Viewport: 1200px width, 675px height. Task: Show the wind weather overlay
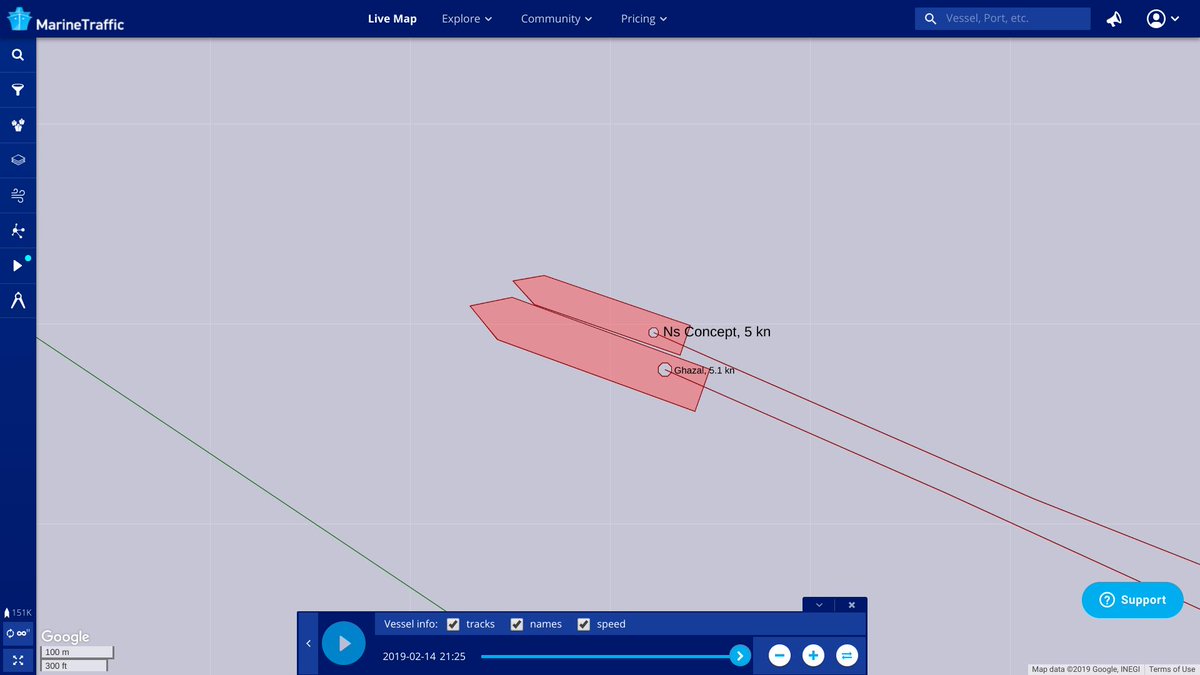tap(18, 195)
